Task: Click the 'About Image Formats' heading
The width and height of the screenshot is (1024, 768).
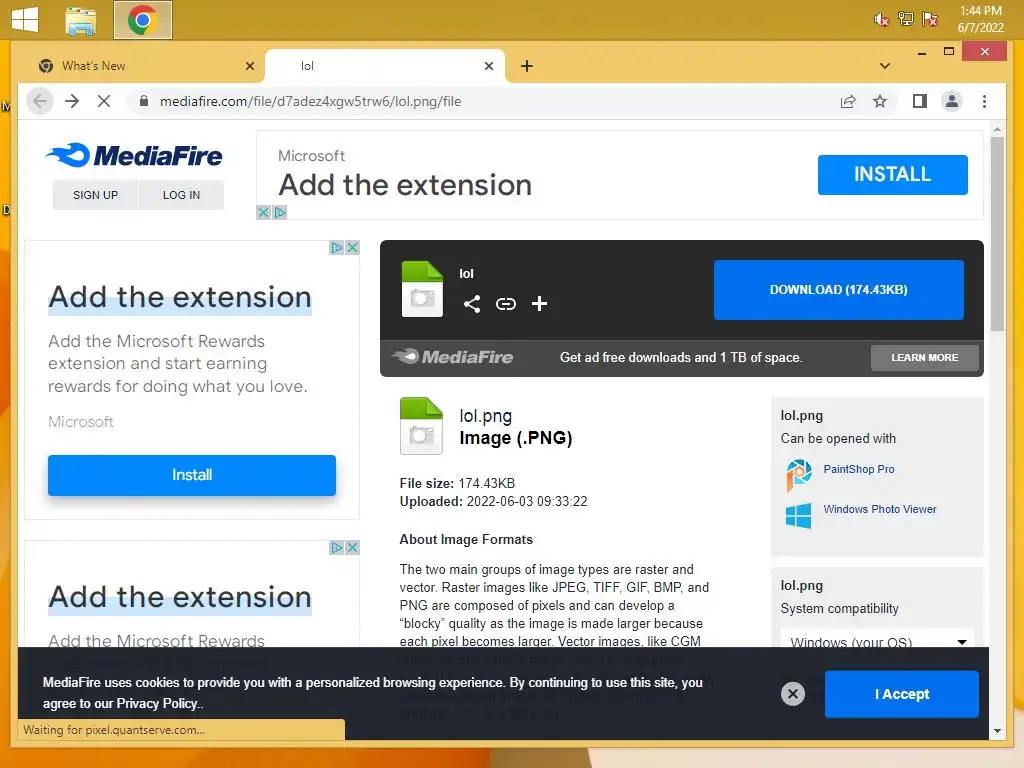Action: tap(466, 539)
